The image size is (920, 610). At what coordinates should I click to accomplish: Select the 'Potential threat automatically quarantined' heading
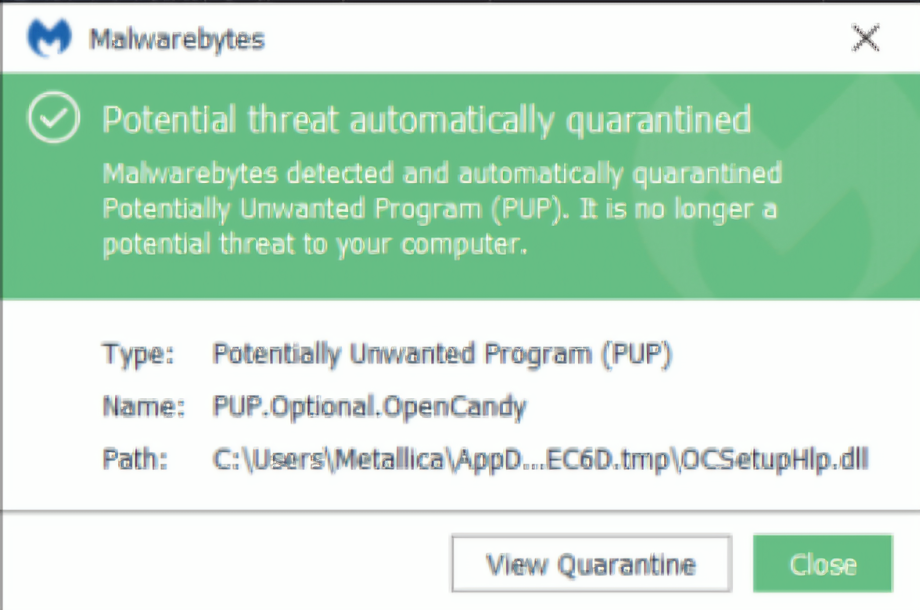[427, 120]
